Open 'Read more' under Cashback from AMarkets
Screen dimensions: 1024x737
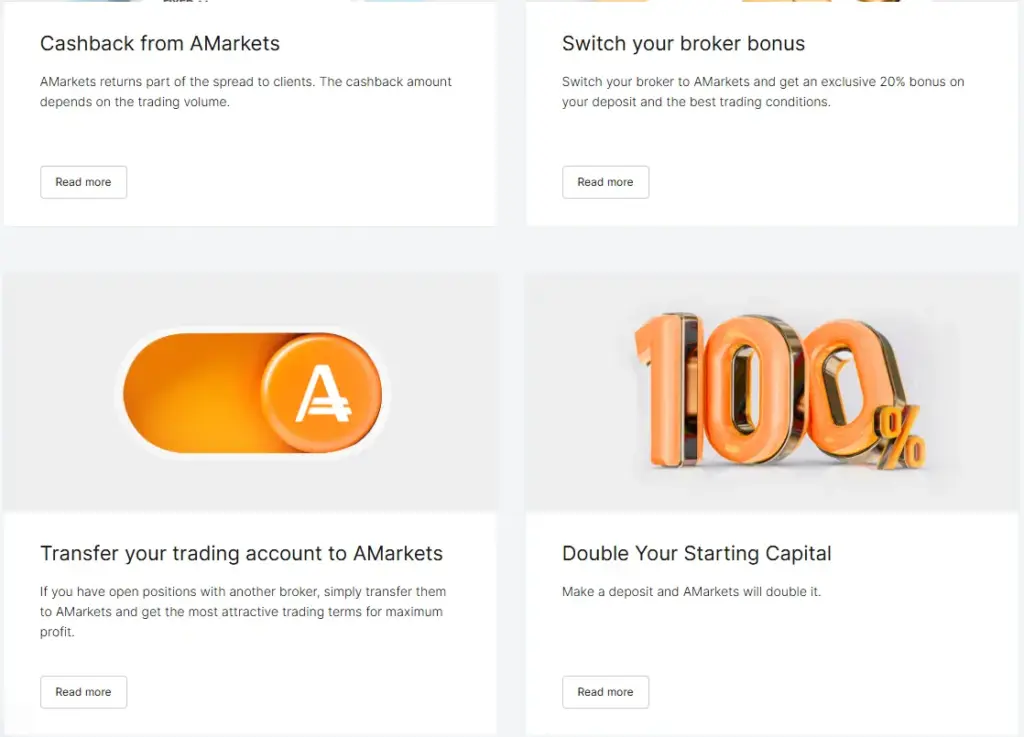tap(83, 182)
